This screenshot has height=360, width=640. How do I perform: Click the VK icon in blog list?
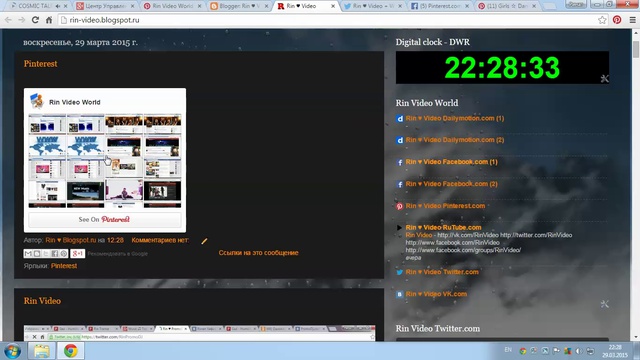click(400, 294)
